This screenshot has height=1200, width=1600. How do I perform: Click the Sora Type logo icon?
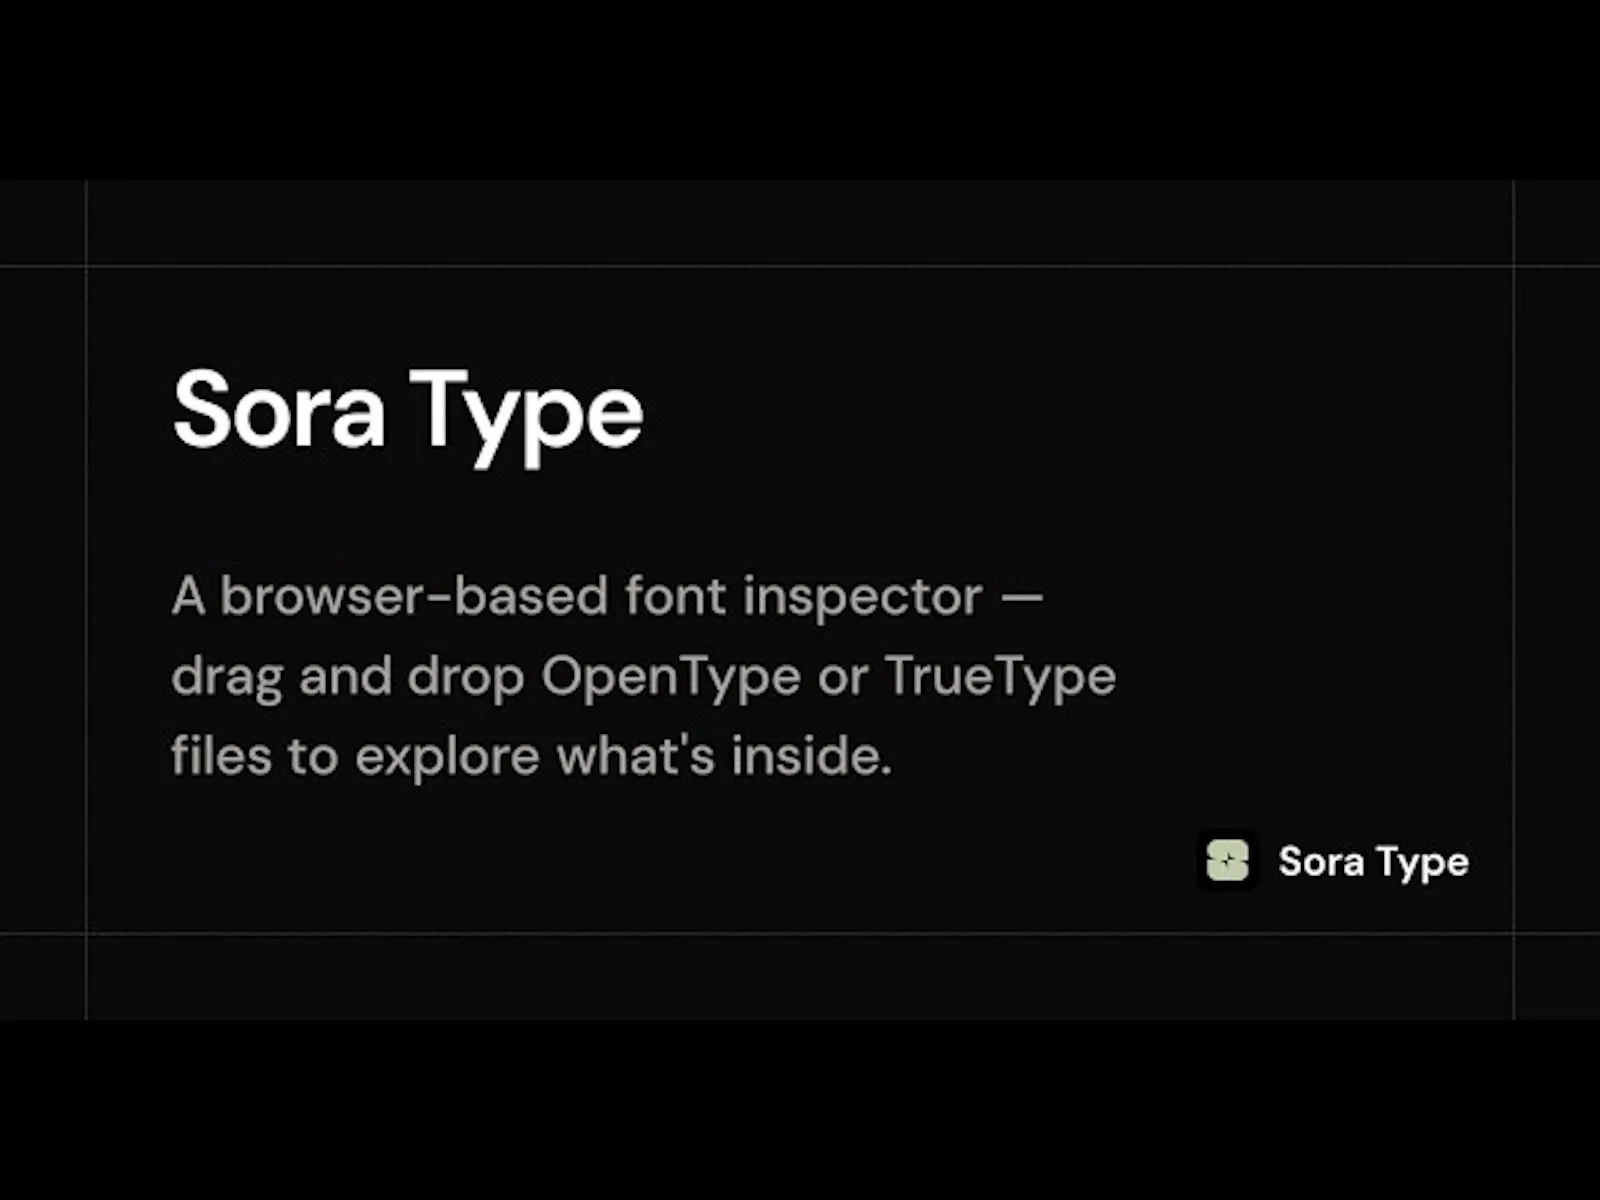(1228, 861)
